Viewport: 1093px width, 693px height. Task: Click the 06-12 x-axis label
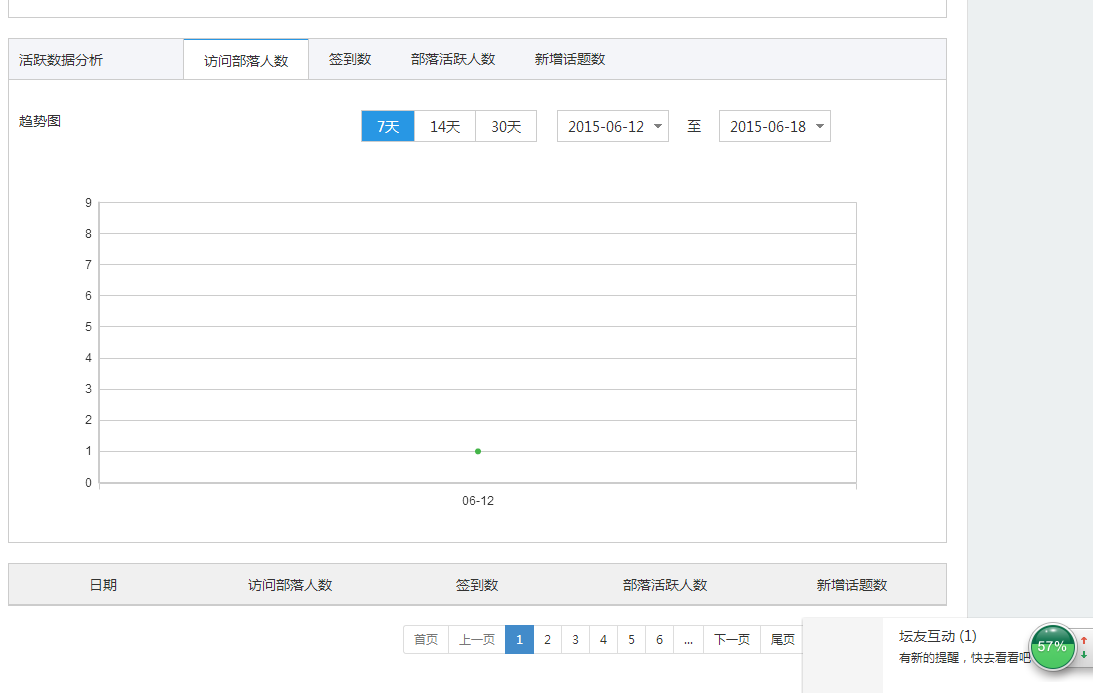pos(477,501)
